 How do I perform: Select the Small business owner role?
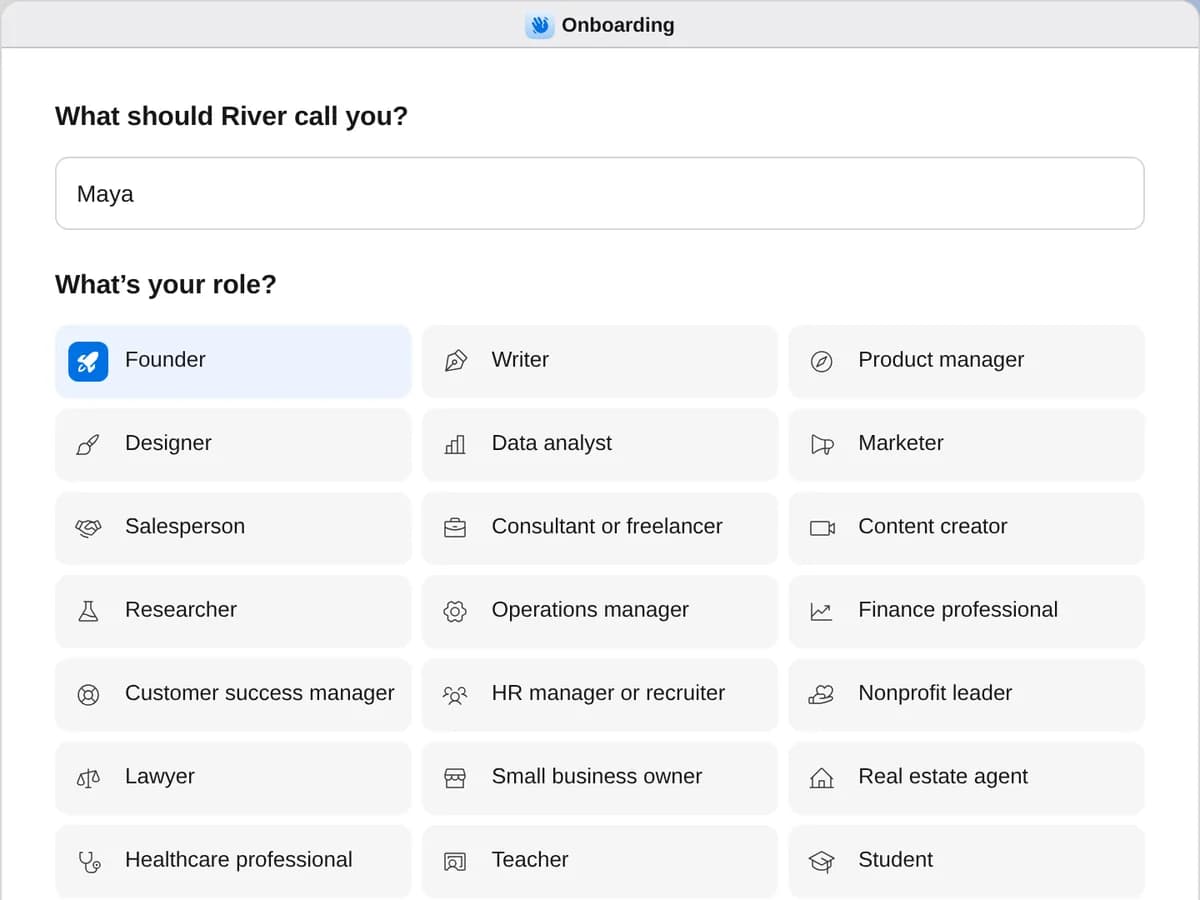click(x=600, y=777)
